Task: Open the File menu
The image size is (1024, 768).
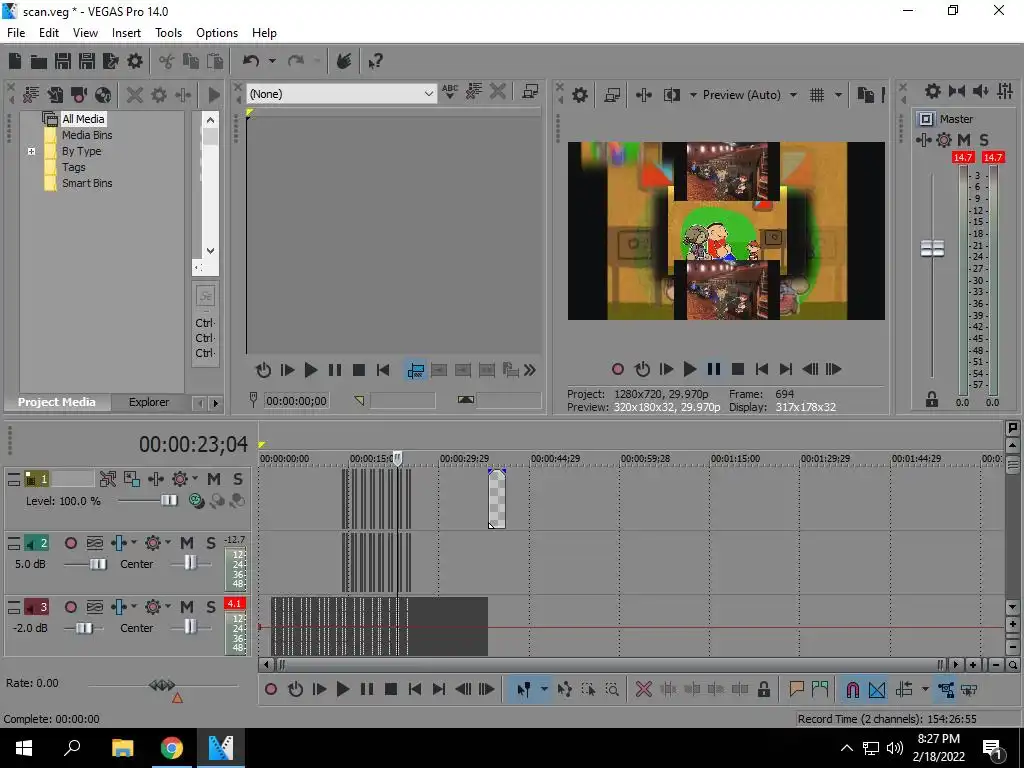Action: click(x=16, y=33)
